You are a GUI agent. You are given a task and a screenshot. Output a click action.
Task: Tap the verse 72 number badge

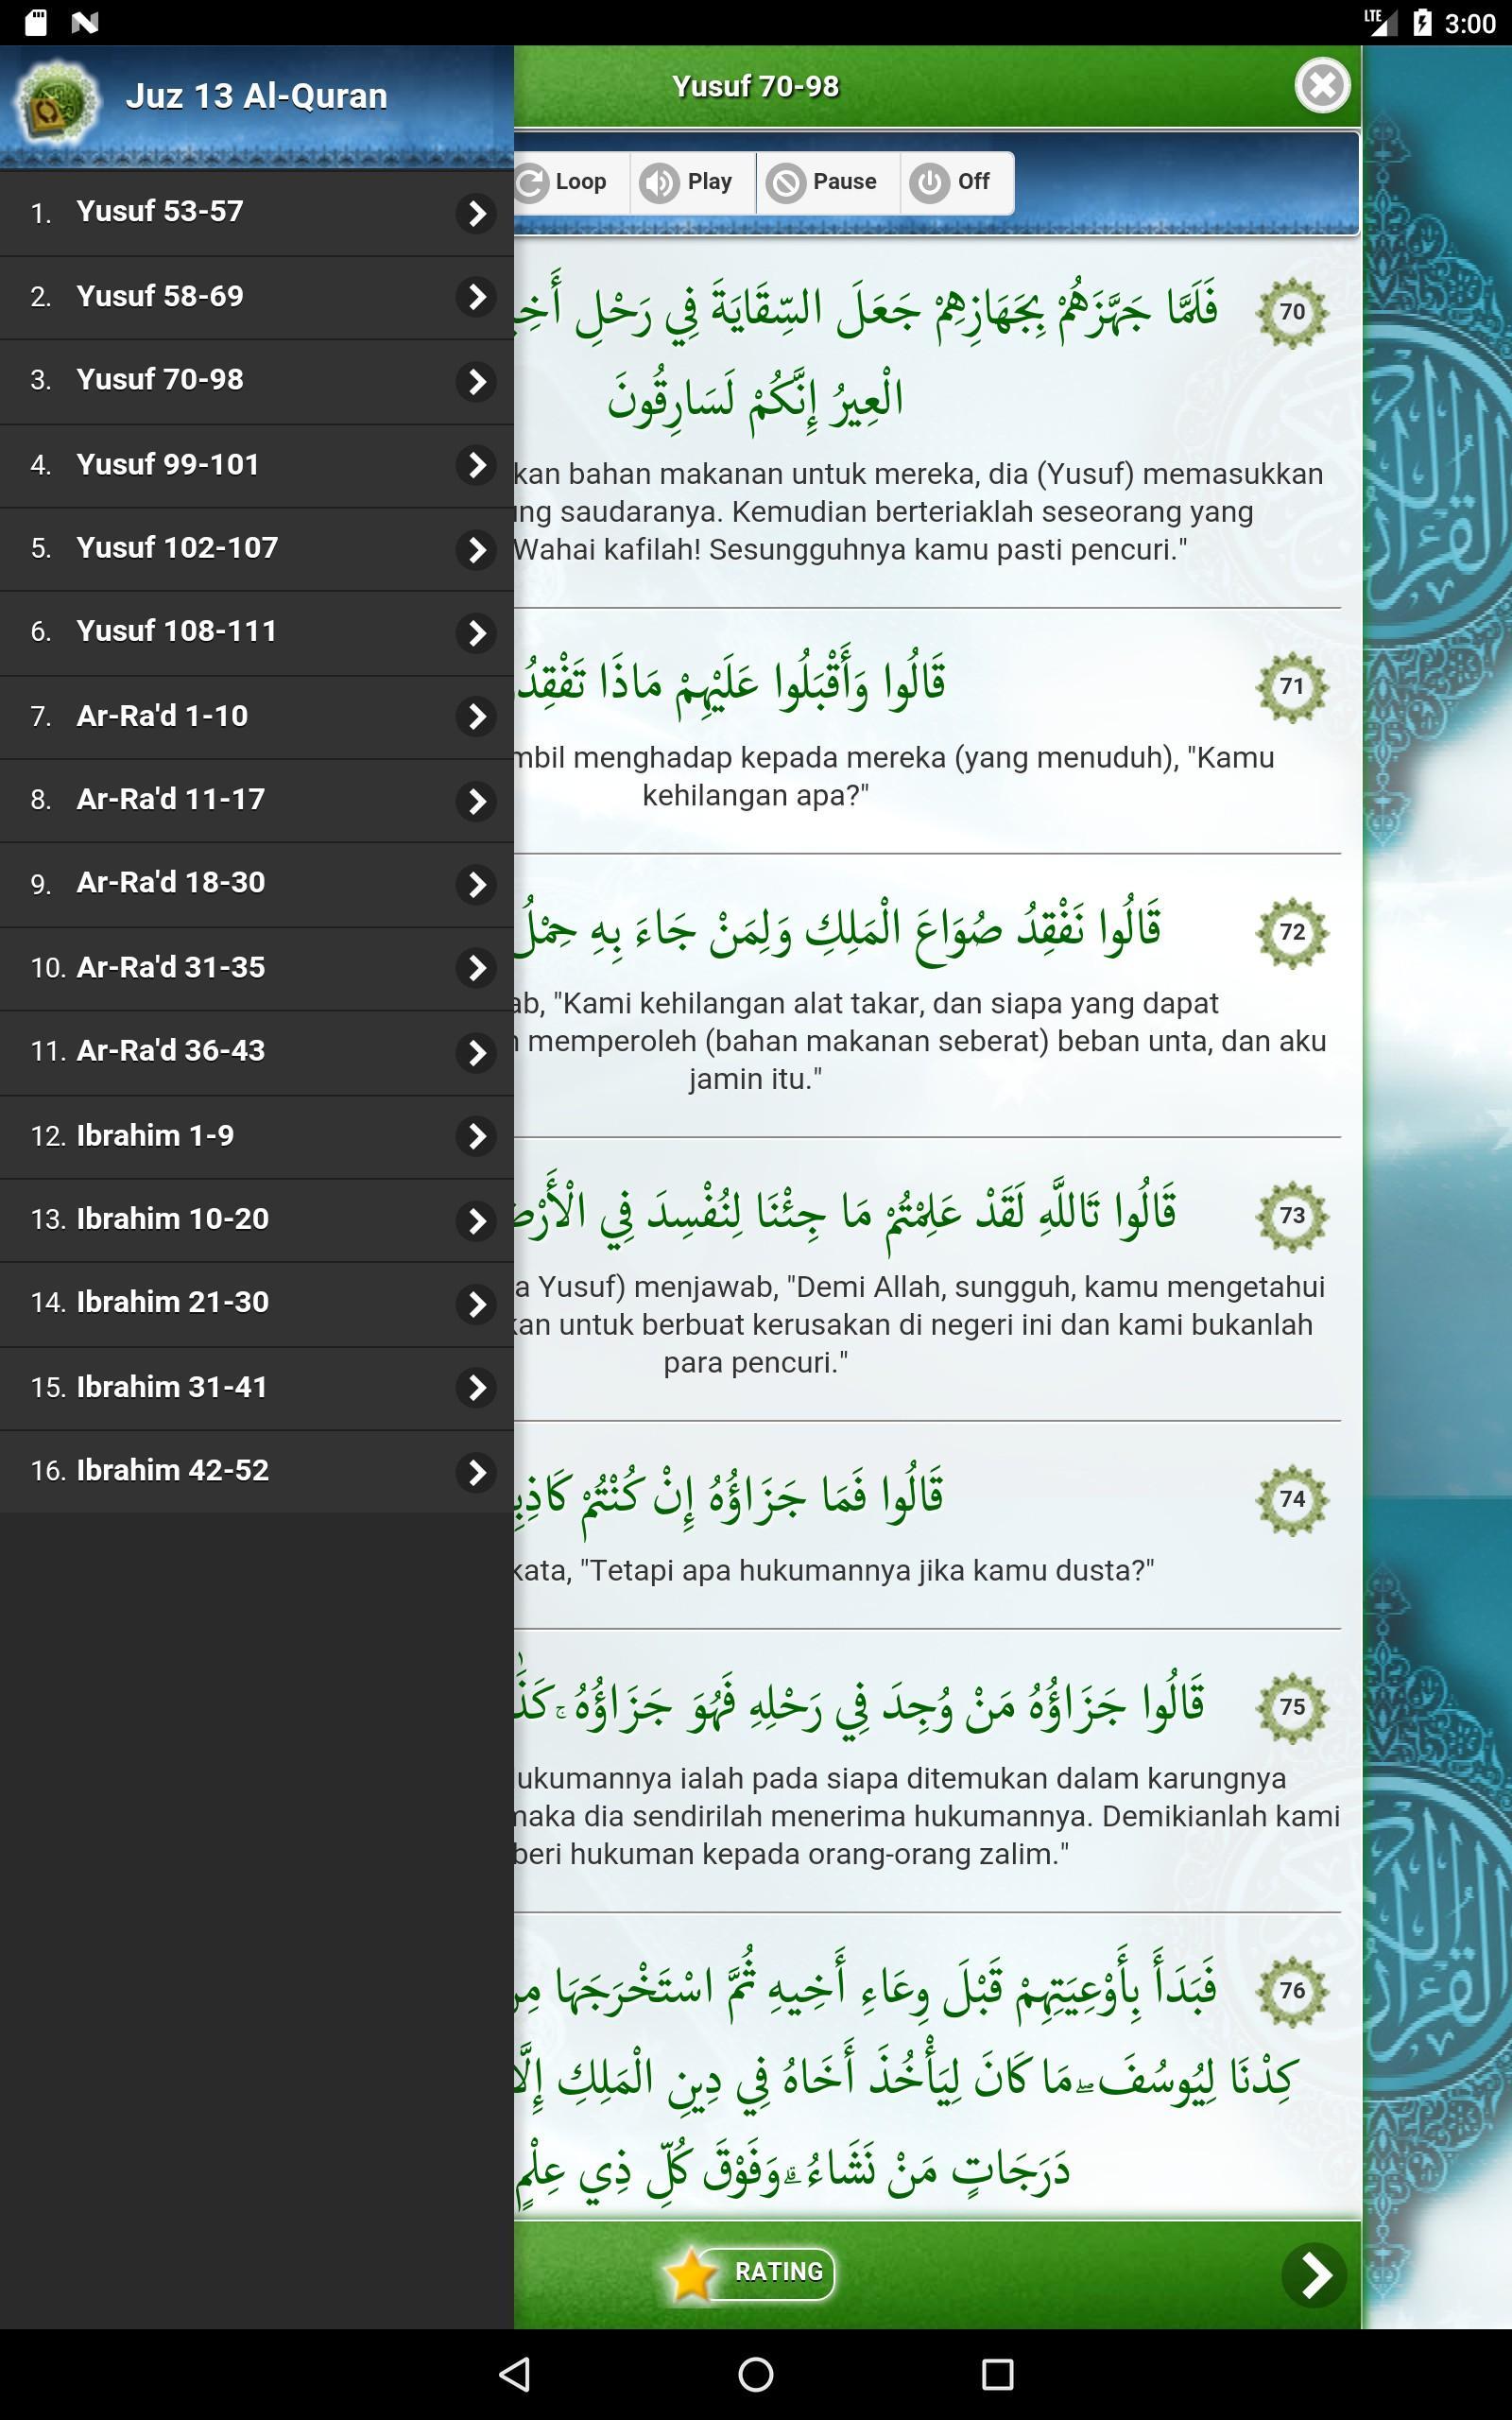[1292, 933]
